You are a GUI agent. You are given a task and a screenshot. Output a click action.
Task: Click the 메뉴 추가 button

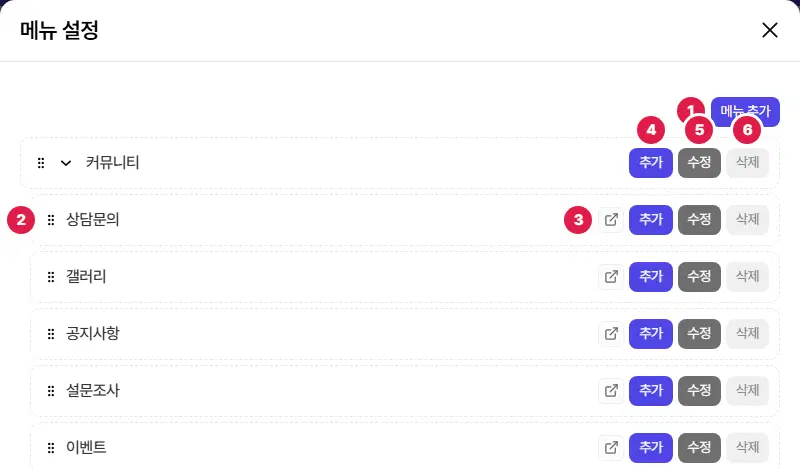745,111
